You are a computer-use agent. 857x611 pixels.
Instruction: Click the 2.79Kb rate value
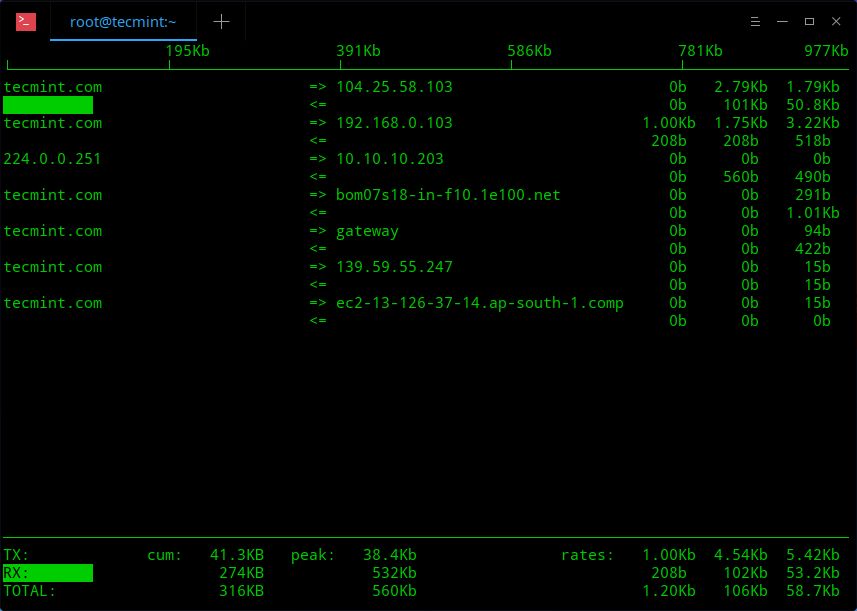741,87
